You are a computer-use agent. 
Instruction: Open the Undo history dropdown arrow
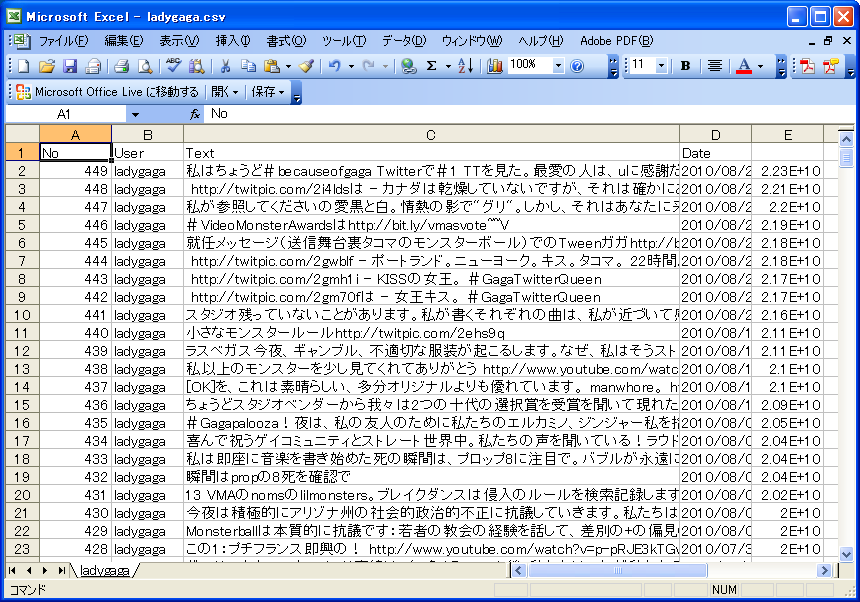coord(351,67)
